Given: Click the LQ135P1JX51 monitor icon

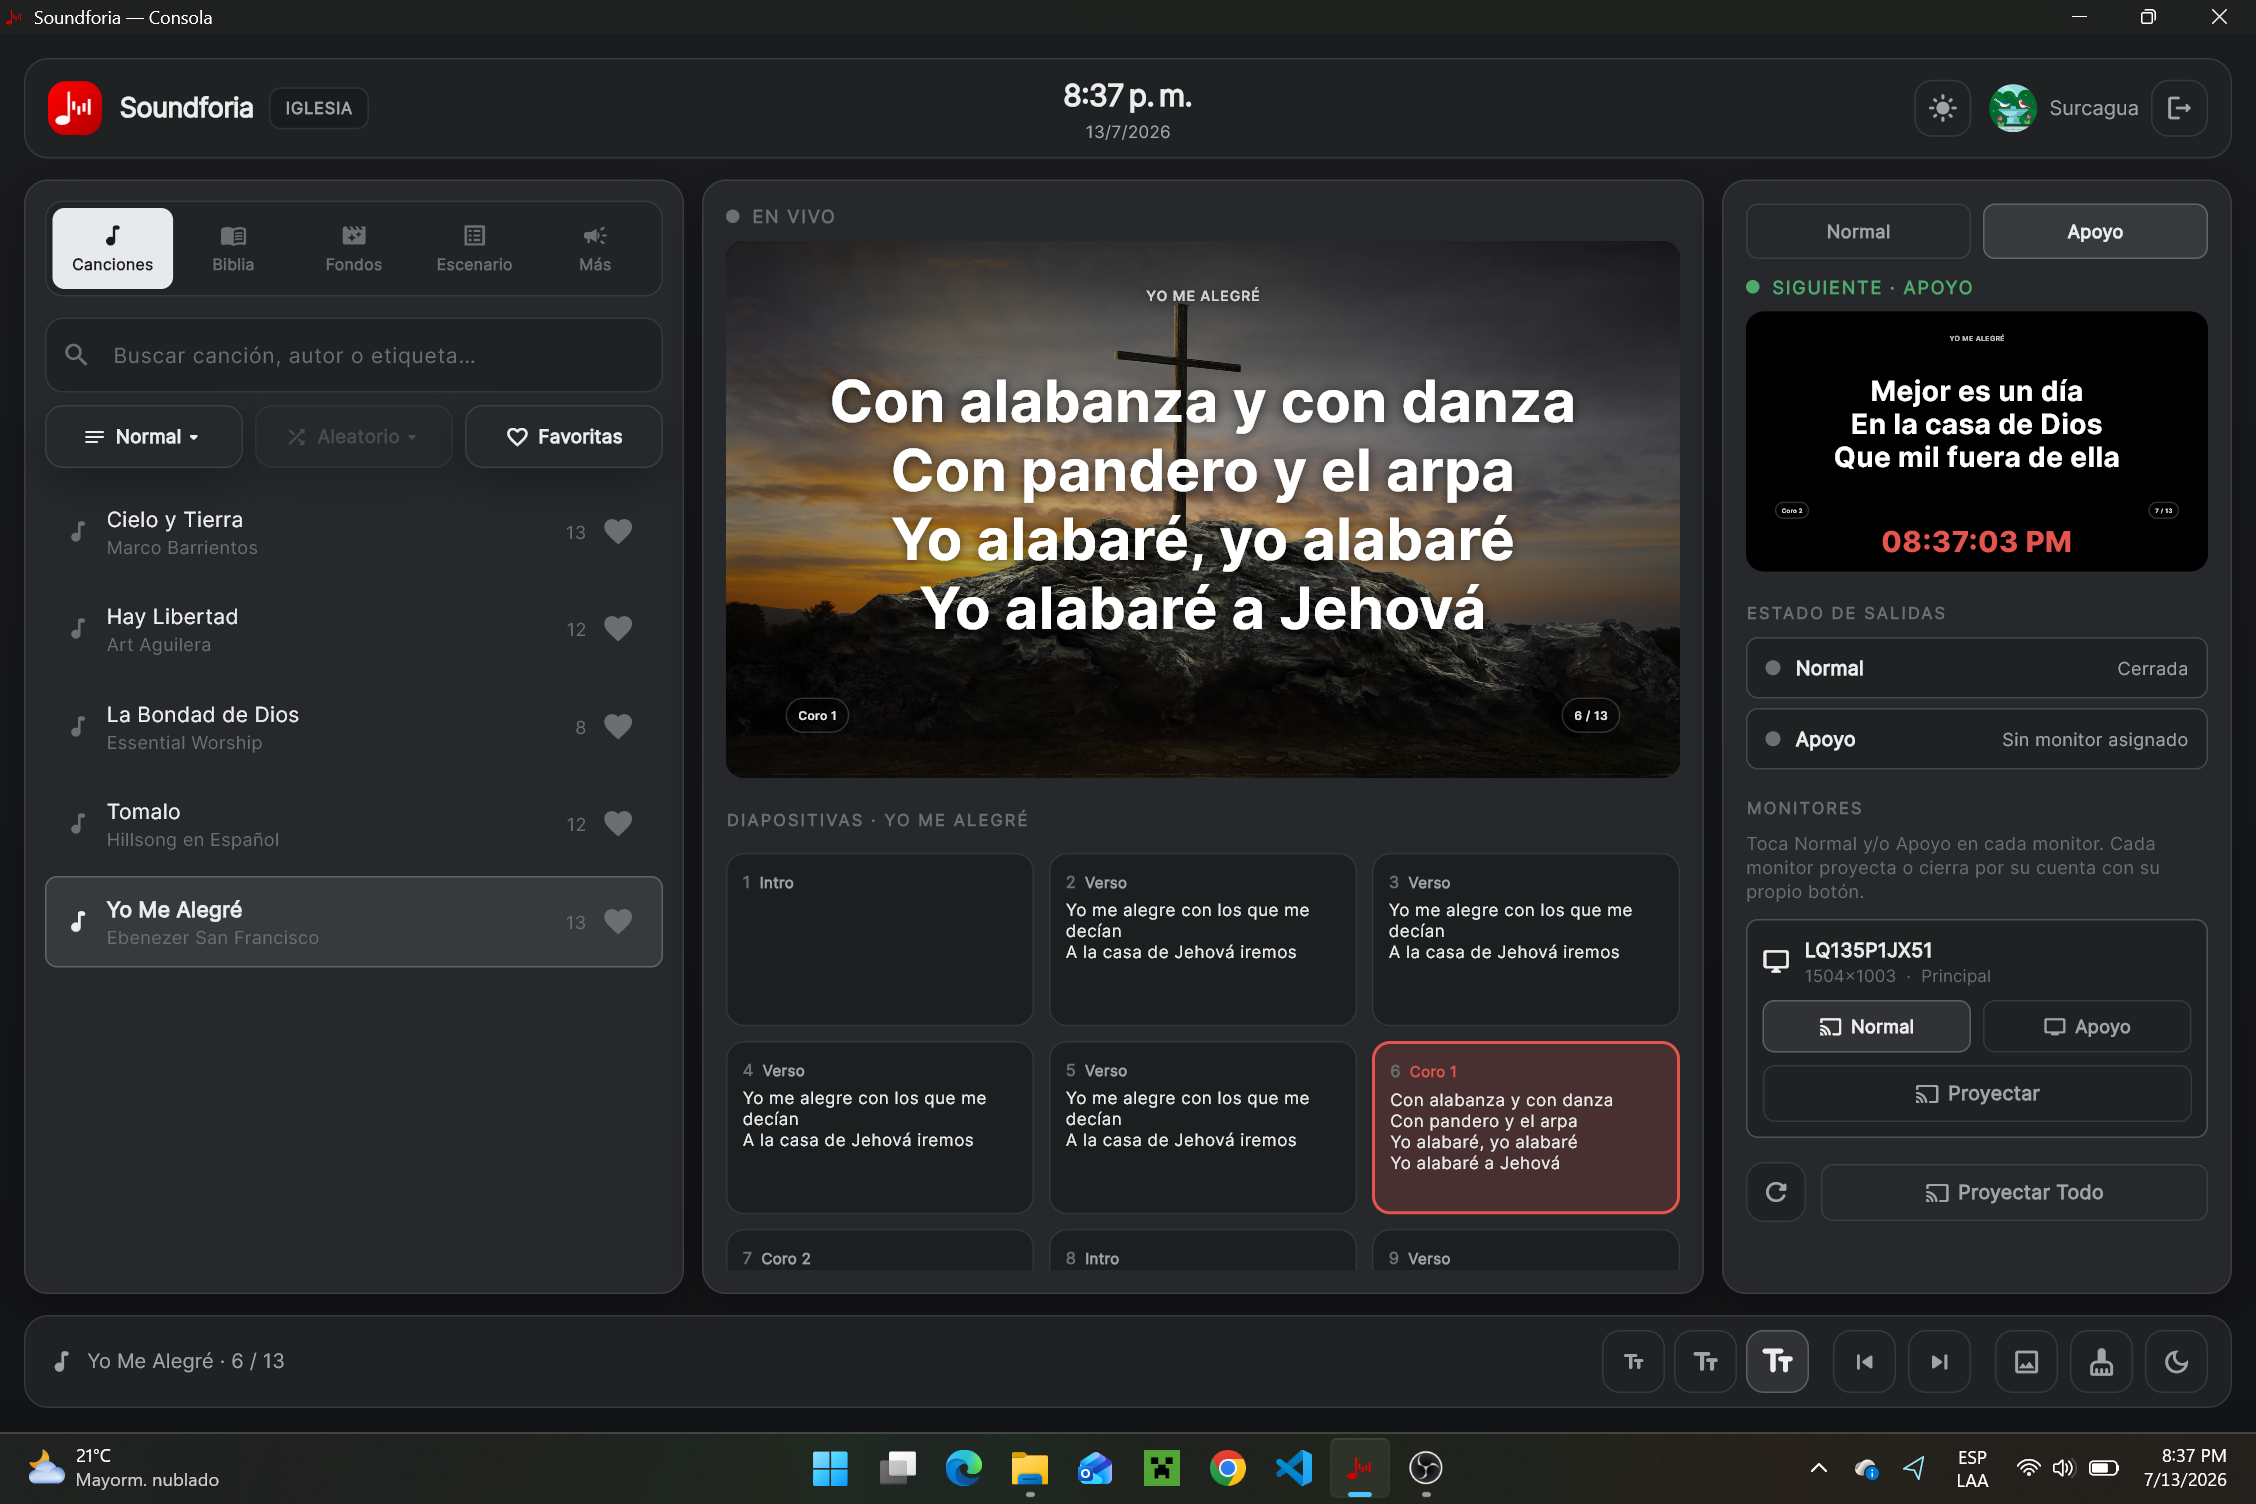Looking at the screenshot, I should point(1776,961).
